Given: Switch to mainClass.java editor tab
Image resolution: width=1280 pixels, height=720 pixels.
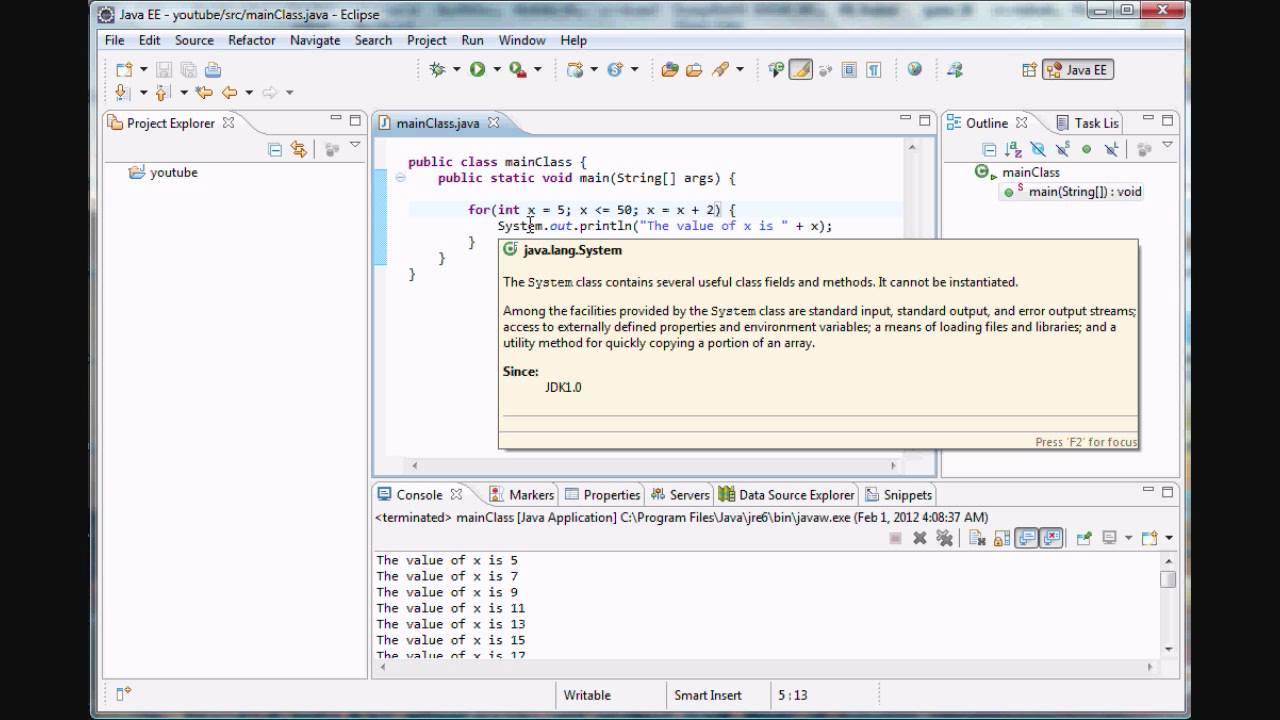Looking at the screenshot, I should (437, 123).
